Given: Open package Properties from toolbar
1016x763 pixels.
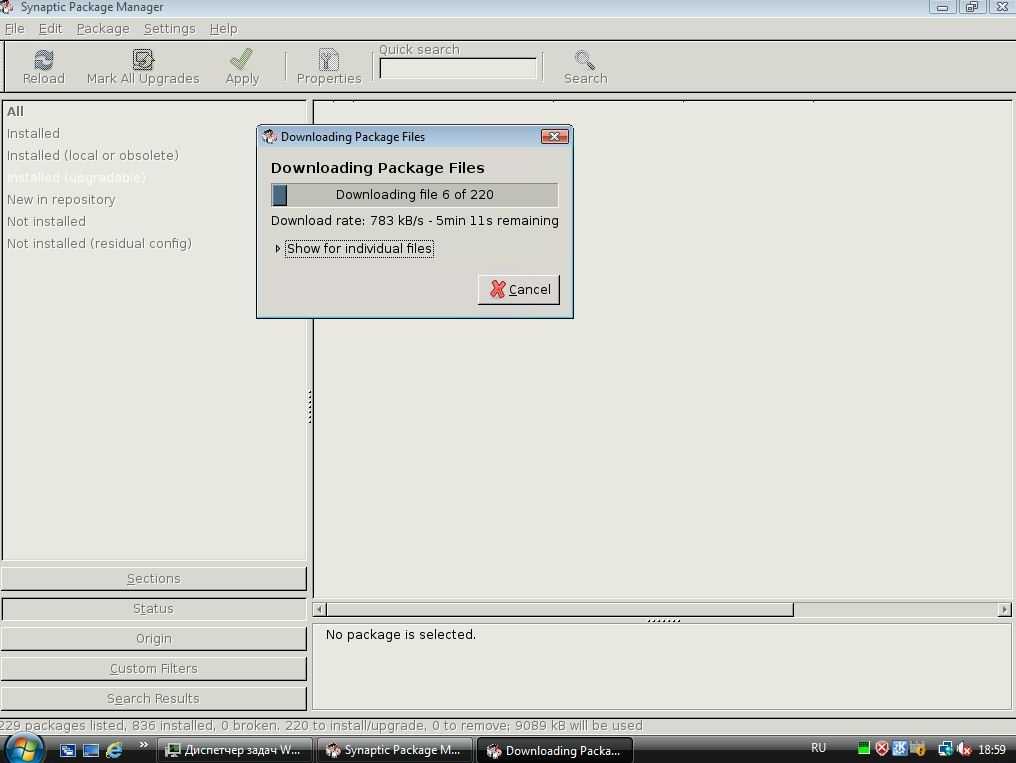Looking at the screenshot, I should point(328,61).
